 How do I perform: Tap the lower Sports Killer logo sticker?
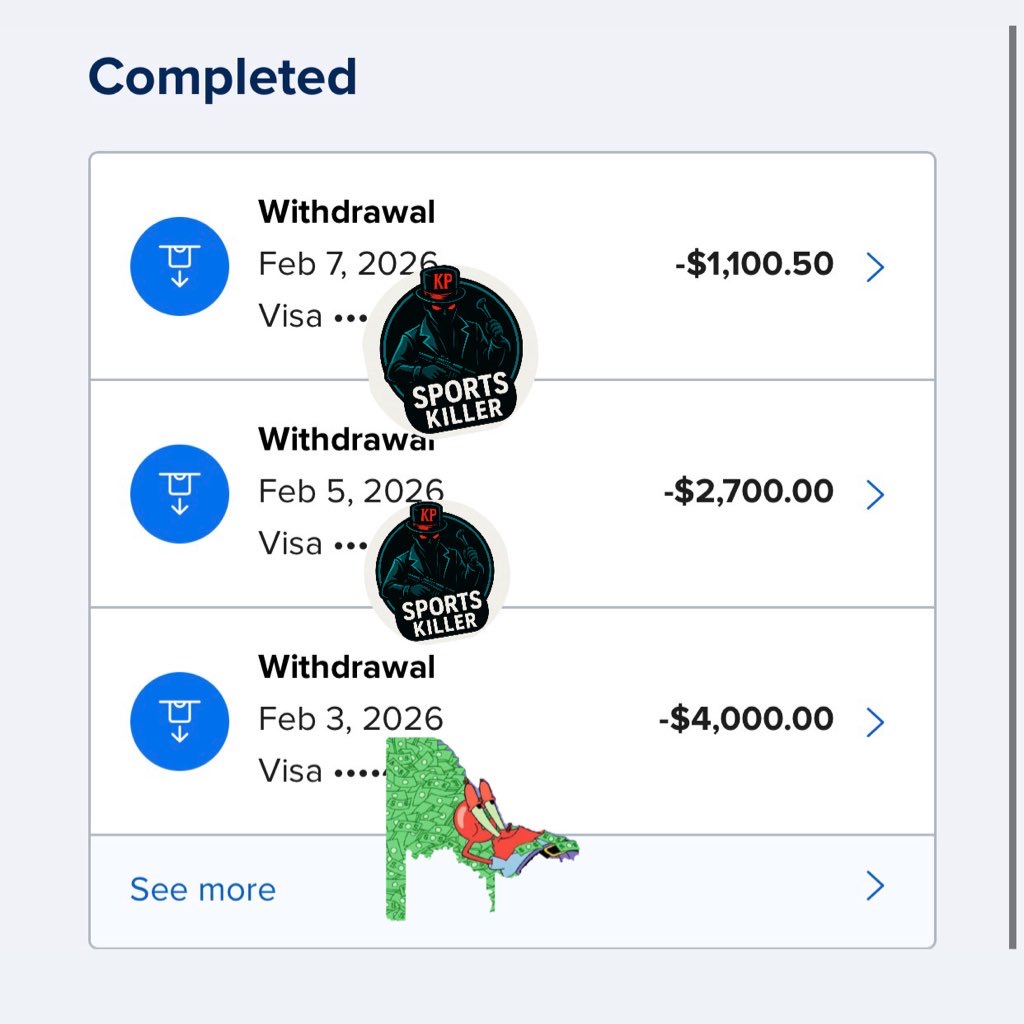point(438,572)
